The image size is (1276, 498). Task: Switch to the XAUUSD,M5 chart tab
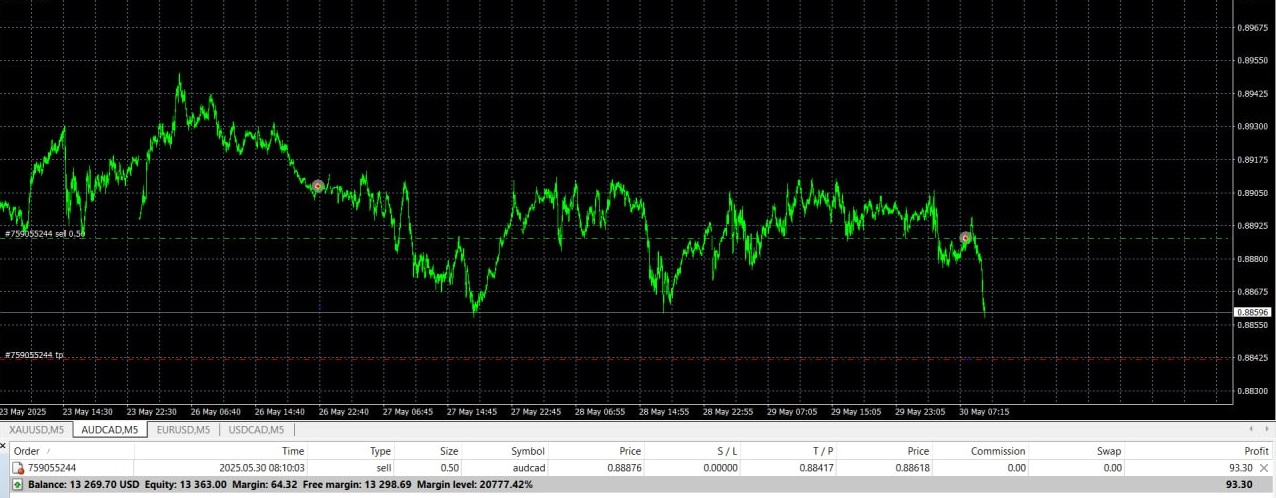point(37,430)
